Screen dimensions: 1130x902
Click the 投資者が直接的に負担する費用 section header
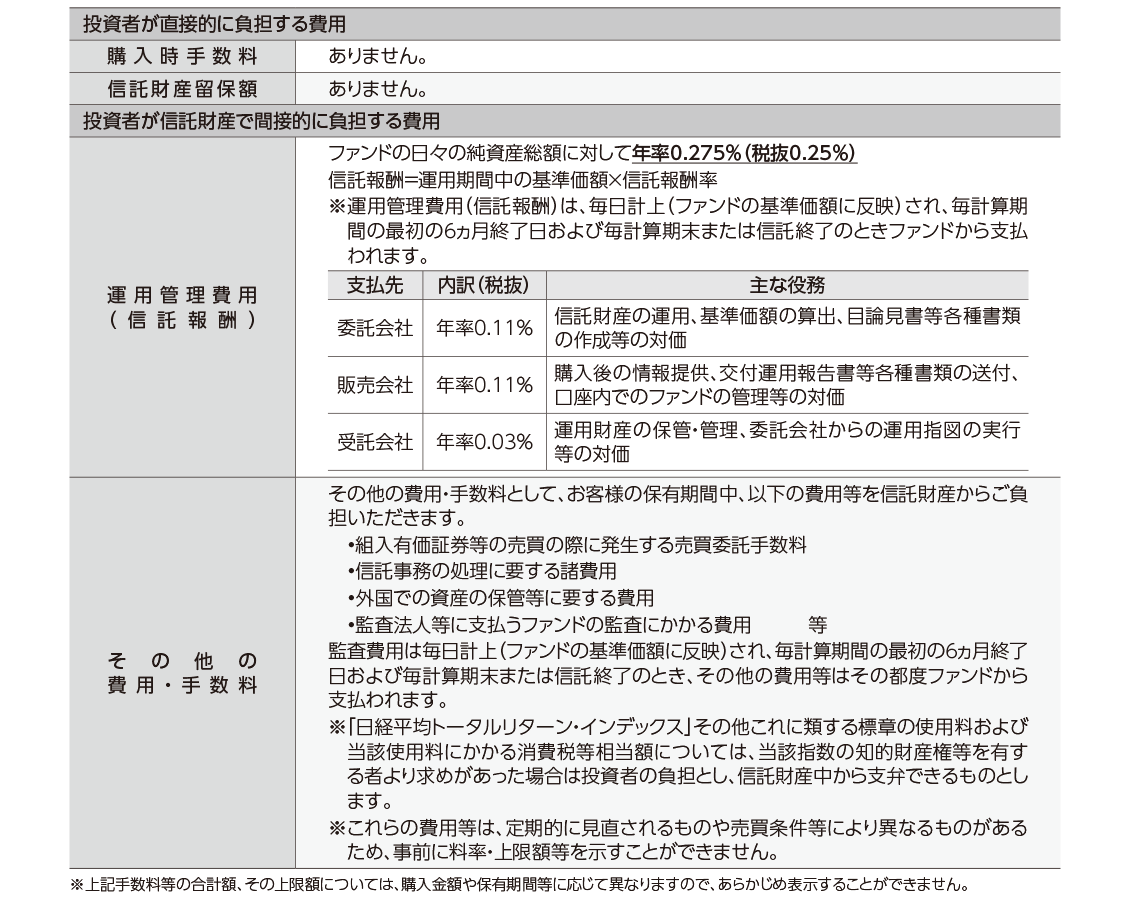pyautogui.click(x=222, y=22)
